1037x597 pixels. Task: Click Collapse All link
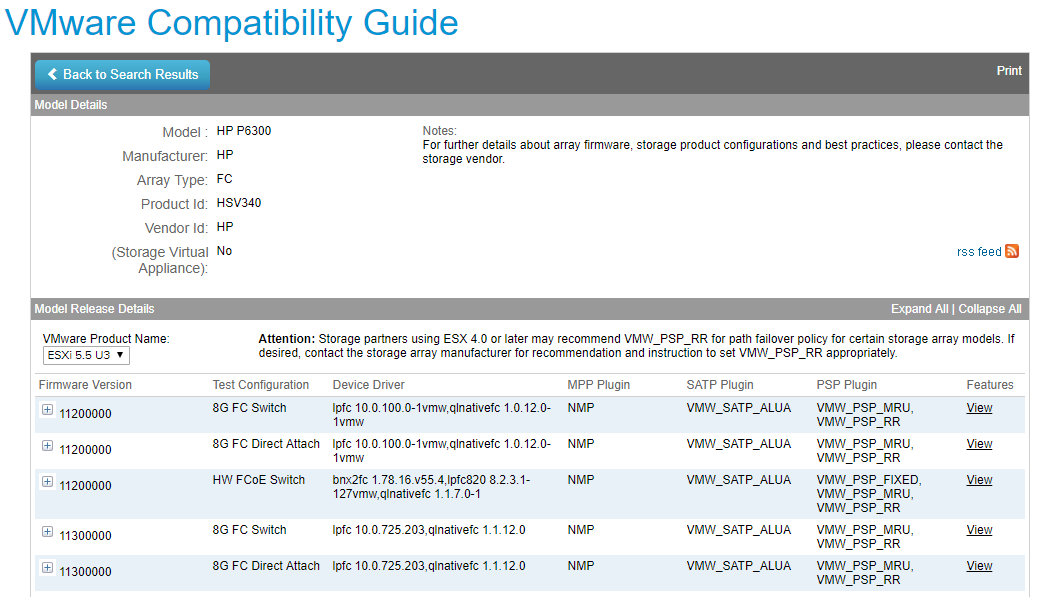(x=989, y=309)
